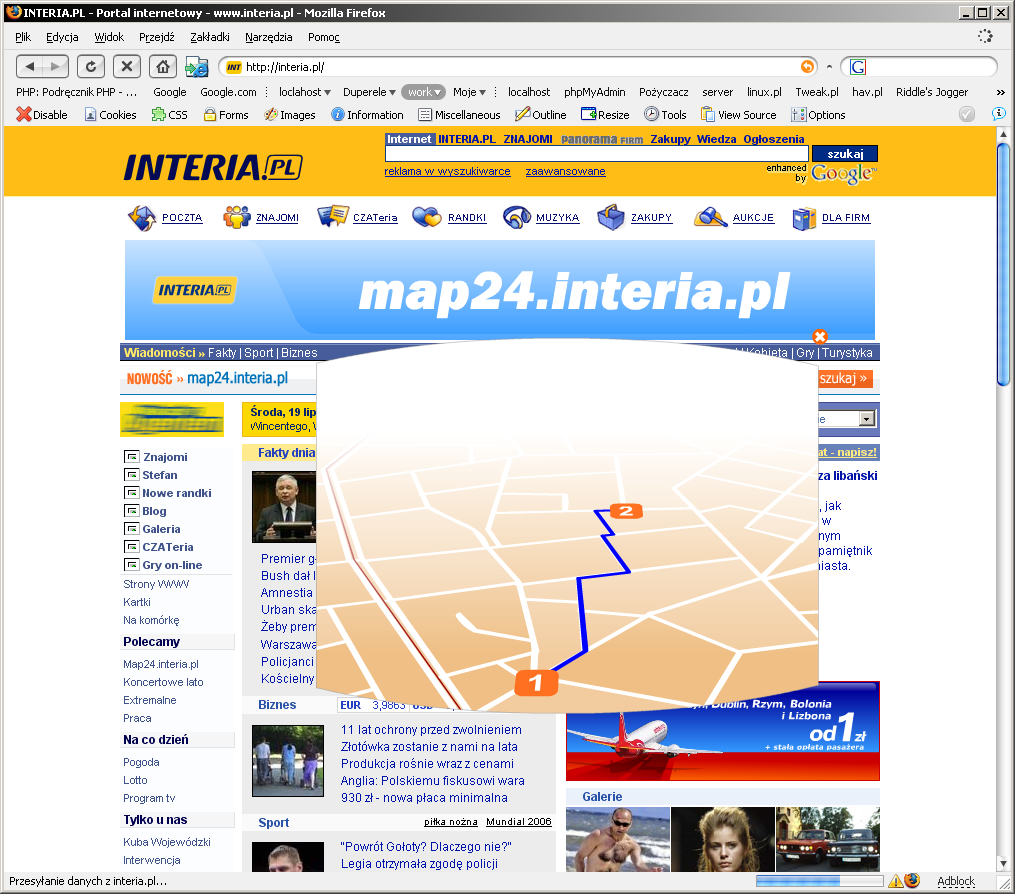The image size is (1015, 894).
Task: Open the Plik menu
Action: tap(23, 37)
